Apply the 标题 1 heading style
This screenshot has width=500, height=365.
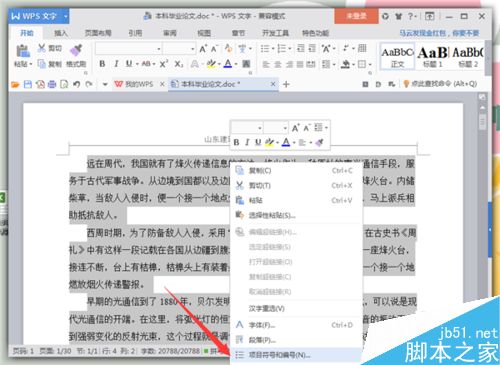(433, 56)
